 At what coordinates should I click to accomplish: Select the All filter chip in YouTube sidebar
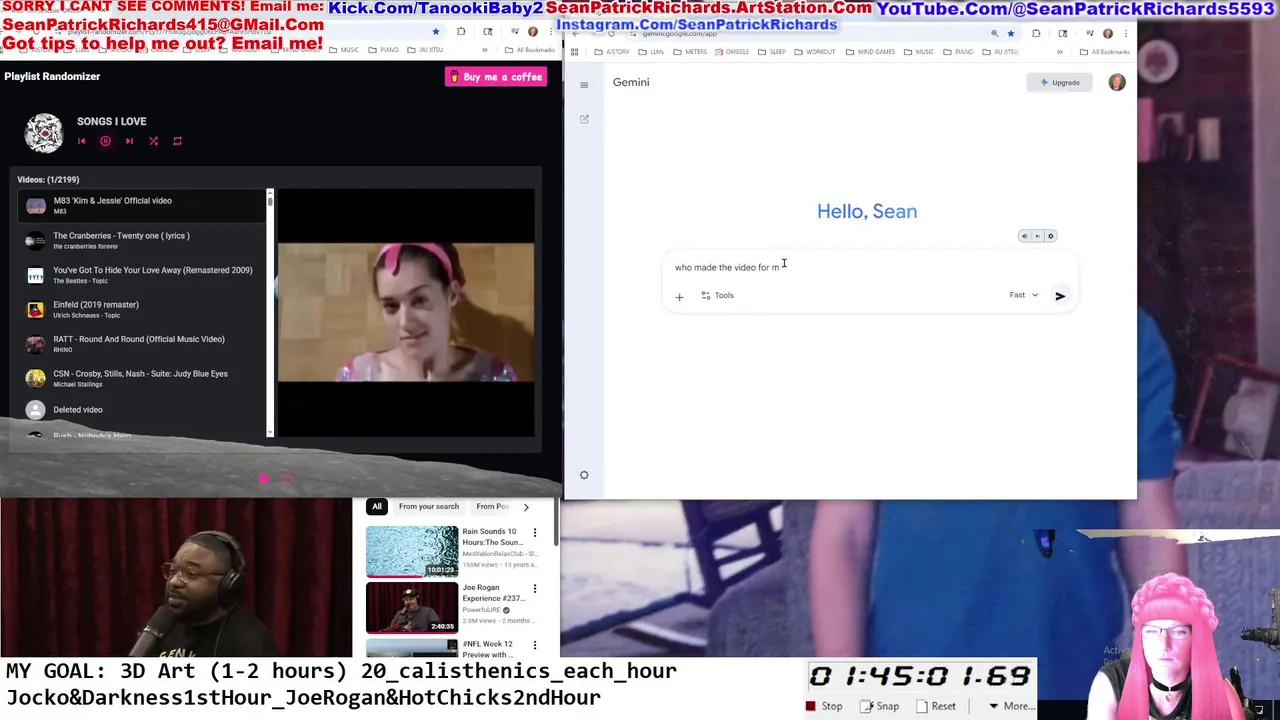[377, 507]
